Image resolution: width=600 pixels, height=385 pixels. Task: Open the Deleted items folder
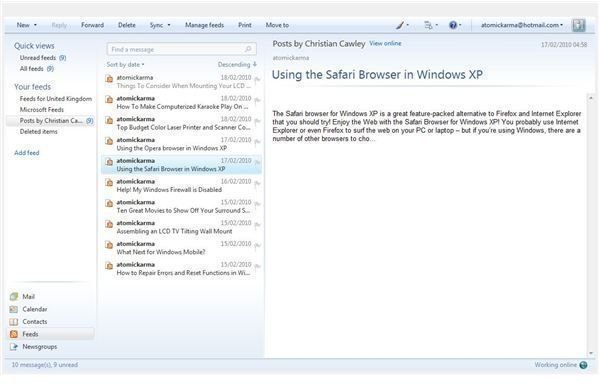[39, 132]
